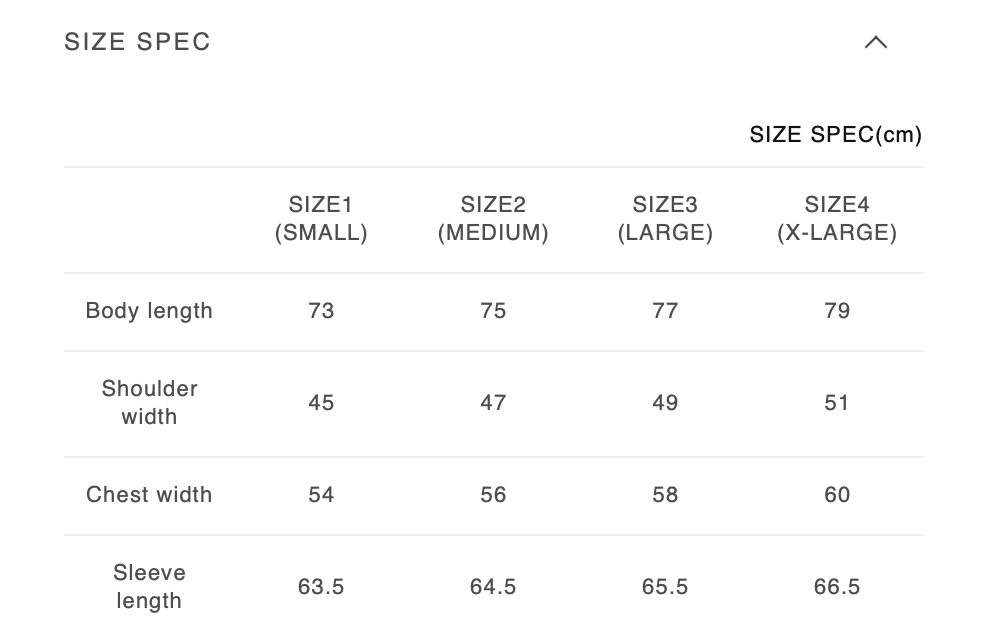Click the Sleeve length row label
This screenshot has height=632, width=1000.
(149, 586)
